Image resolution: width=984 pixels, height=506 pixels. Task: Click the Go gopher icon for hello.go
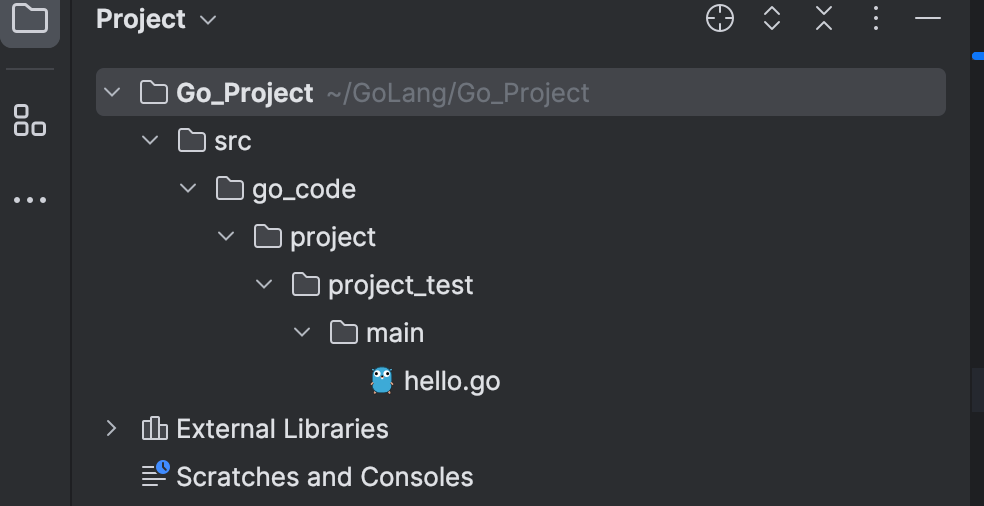(x=382, y=381)
